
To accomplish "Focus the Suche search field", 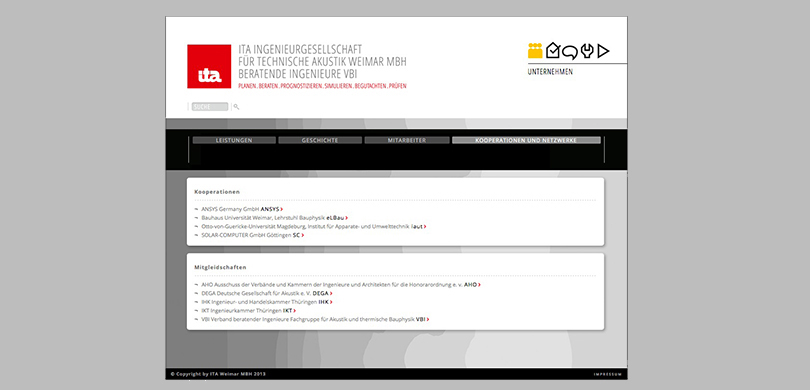I will click(210, 107).
